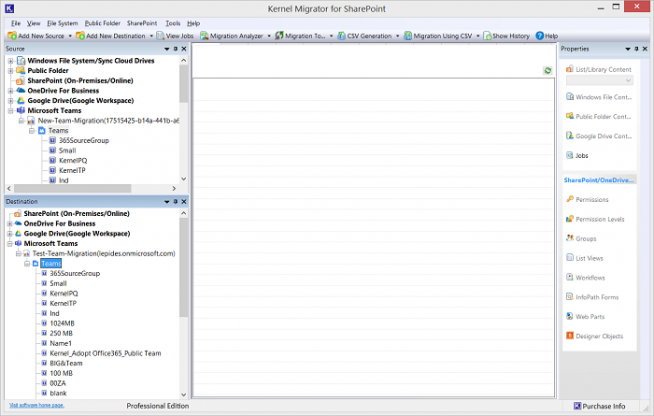Image resolution: width=654 pixels, height=416 pixels.
Task: Follow the Visit software home page link
Action: point(37,405)
